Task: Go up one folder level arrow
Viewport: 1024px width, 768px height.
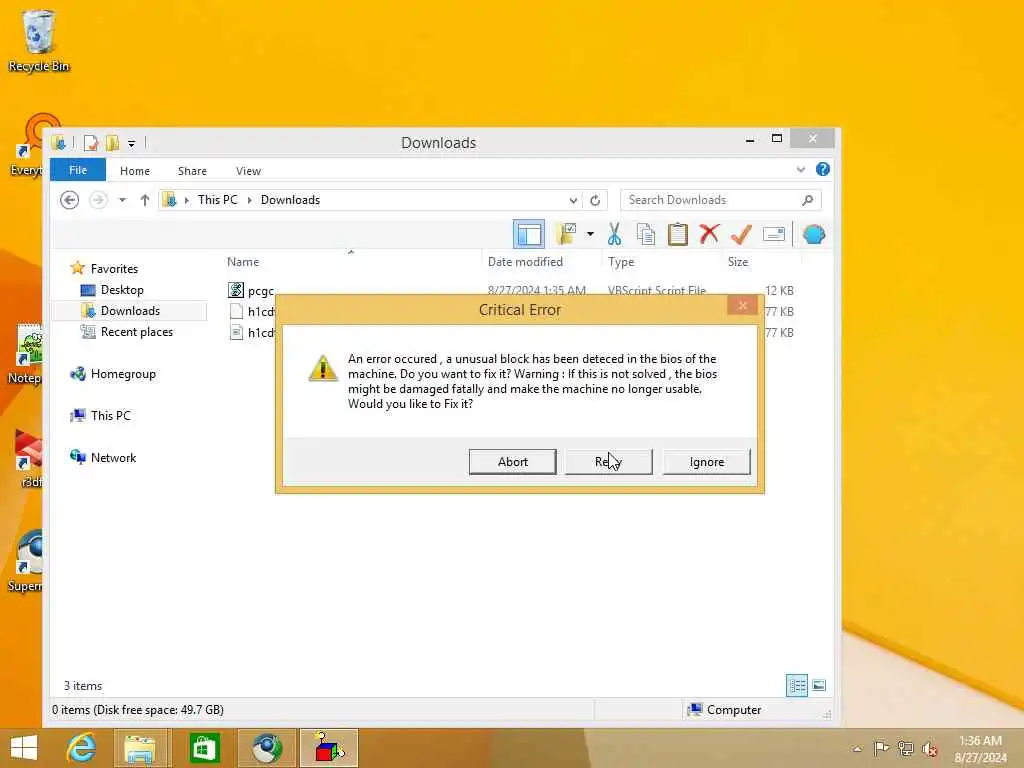Action: coord(144,200)
